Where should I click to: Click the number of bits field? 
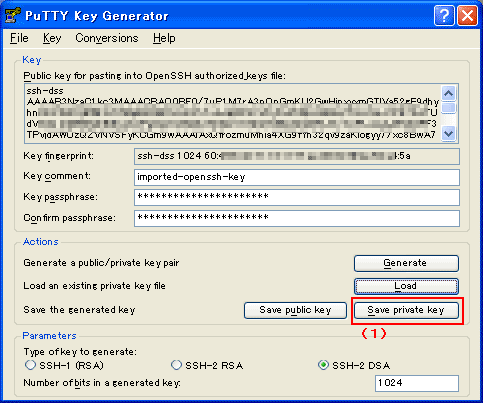tap(417, 383)
